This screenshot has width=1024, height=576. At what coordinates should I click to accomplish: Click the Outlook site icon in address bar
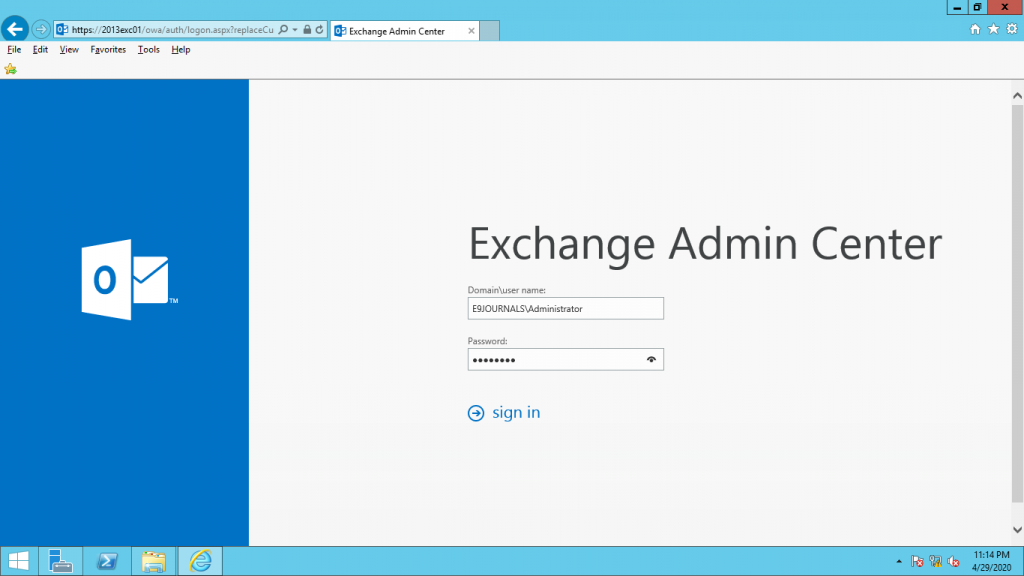(62, 29)
